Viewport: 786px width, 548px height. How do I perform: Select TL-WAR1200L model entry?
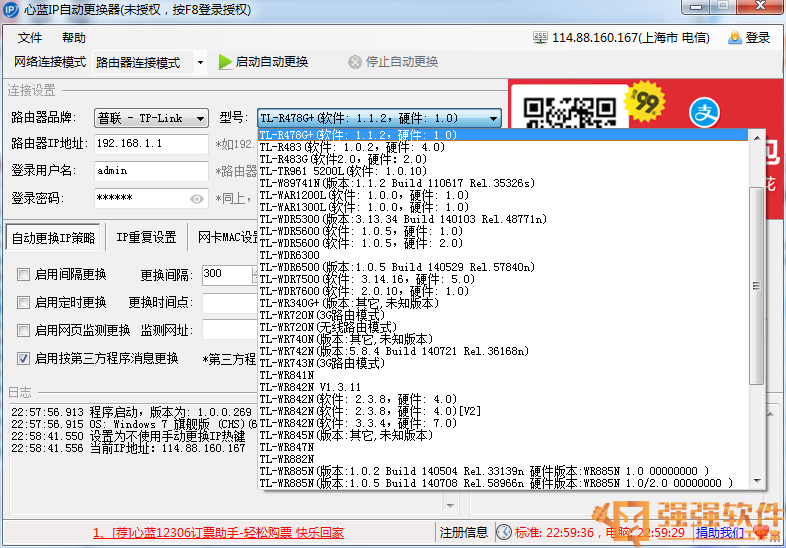point(503,195)
